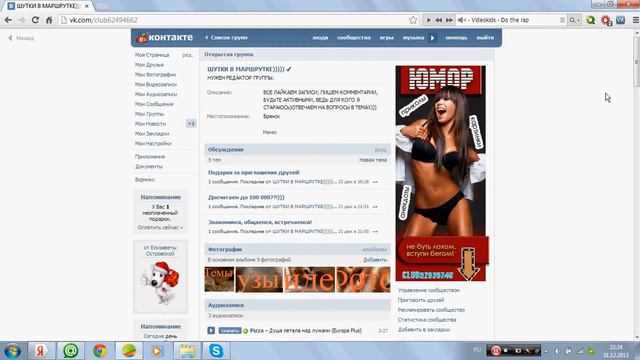Click the ЮМОР group avatar image
This screenshot has height=360, width=640.
pyautogui.click(x=441, y=173)
